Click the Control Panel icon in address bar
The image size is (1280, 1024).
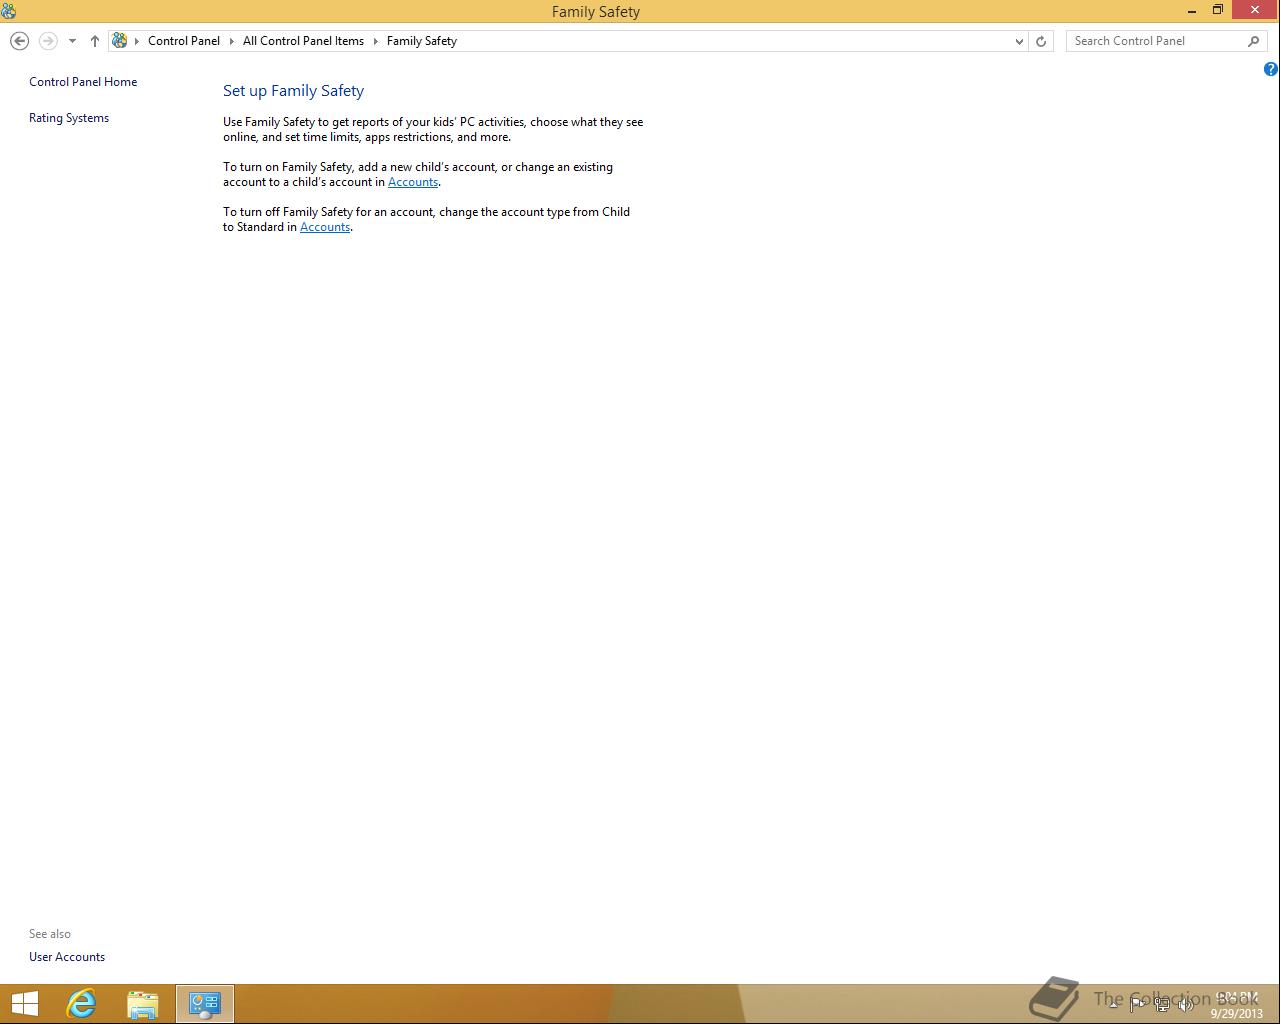pos(120,41)
